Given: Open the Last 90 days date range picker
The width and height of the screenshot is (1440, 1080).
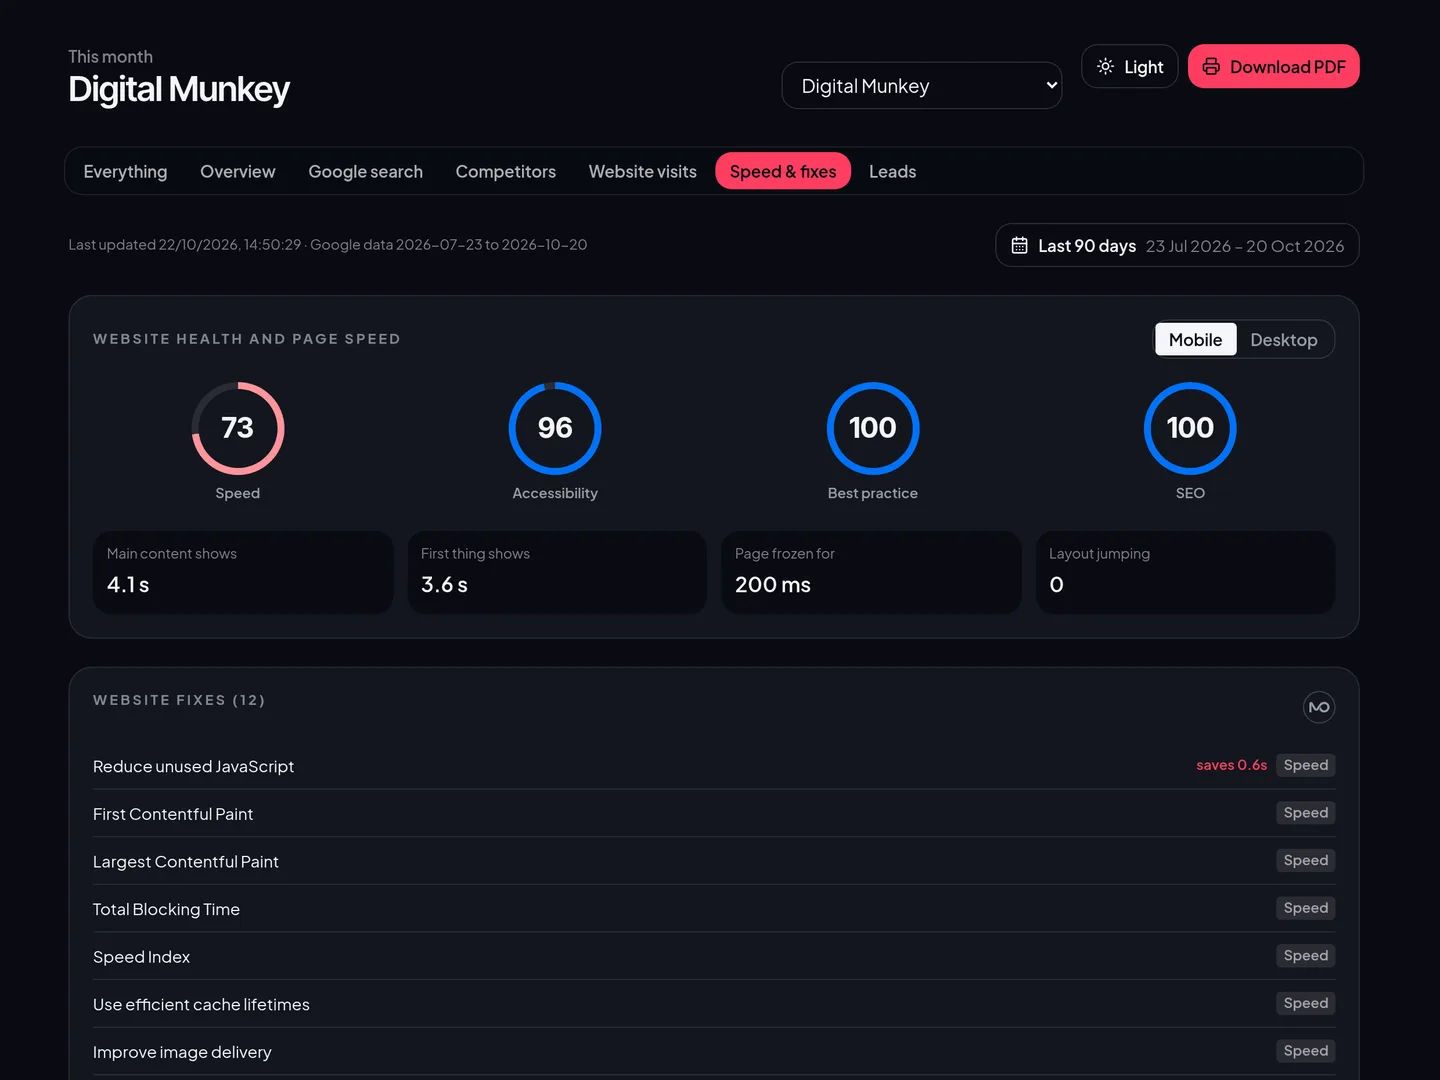Looking at the screenshot, I should tap(1177, 245).
